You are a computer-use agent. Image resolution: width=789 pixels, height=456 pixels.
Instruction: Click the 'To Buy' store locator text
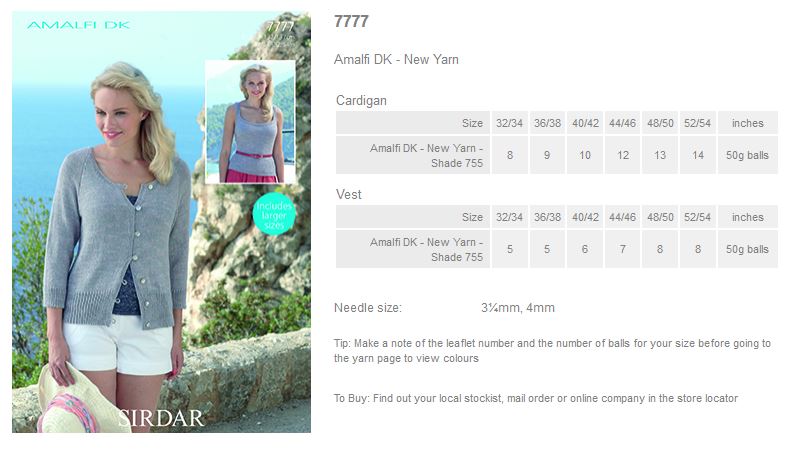(536, 398)
